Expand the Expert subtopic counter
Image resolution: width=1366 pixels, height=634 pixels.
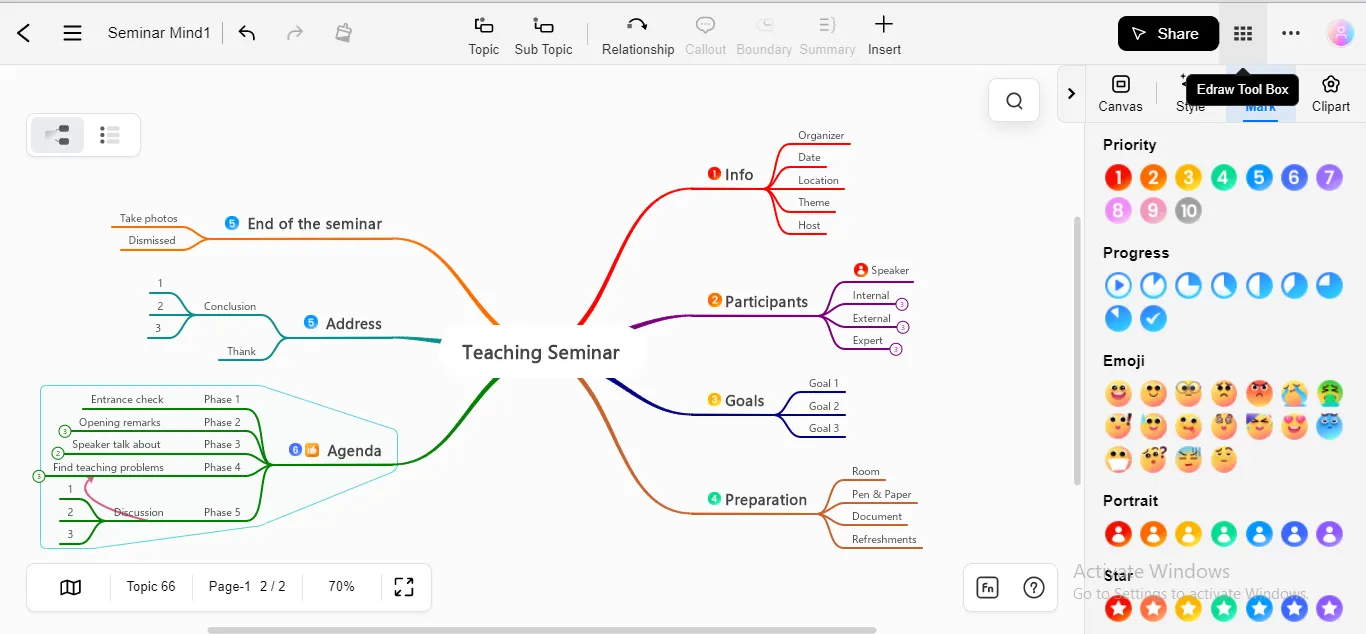coord(896,349)
